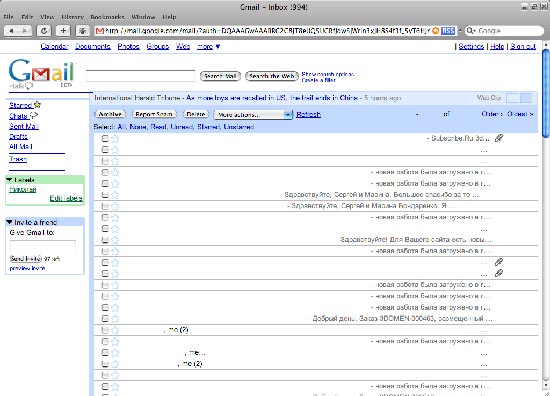Click the bug report toolbar icon
The image size is (550, 396).
point(83,31)
